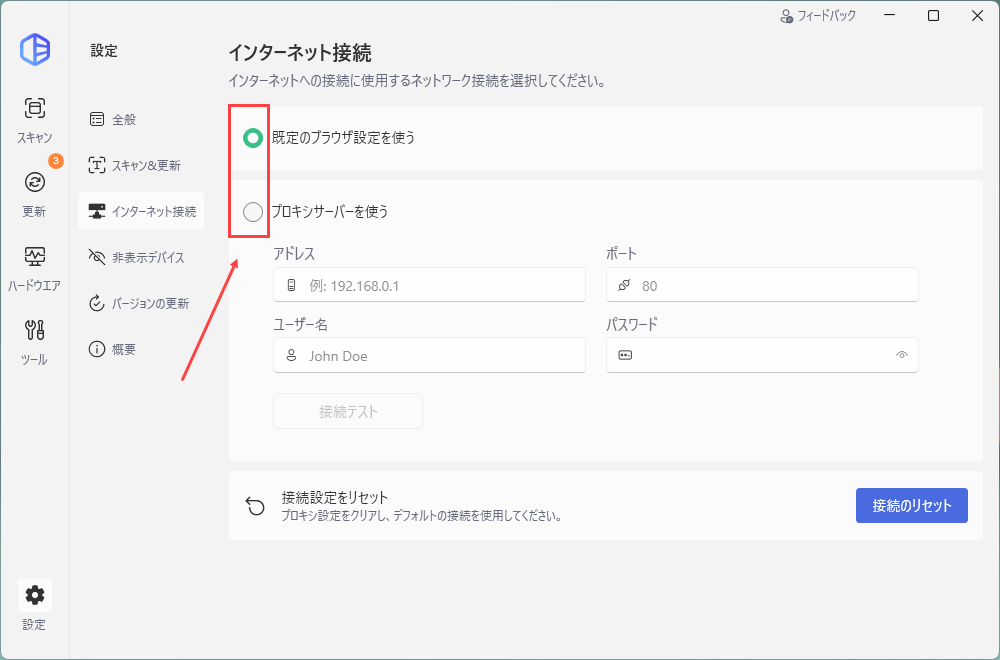Click the key icon in password field
Image resolution: width=1000 pixels, height=660 pixels.
pyautogui.click(x=625, y=355)
